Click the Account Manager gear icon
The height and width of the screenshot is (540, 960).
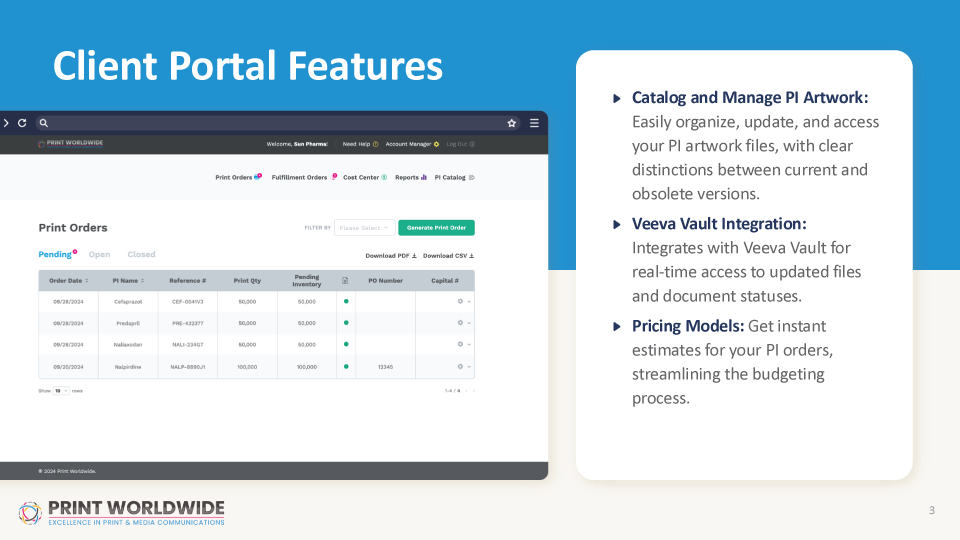pyautogui.click(x=436, y=144)
